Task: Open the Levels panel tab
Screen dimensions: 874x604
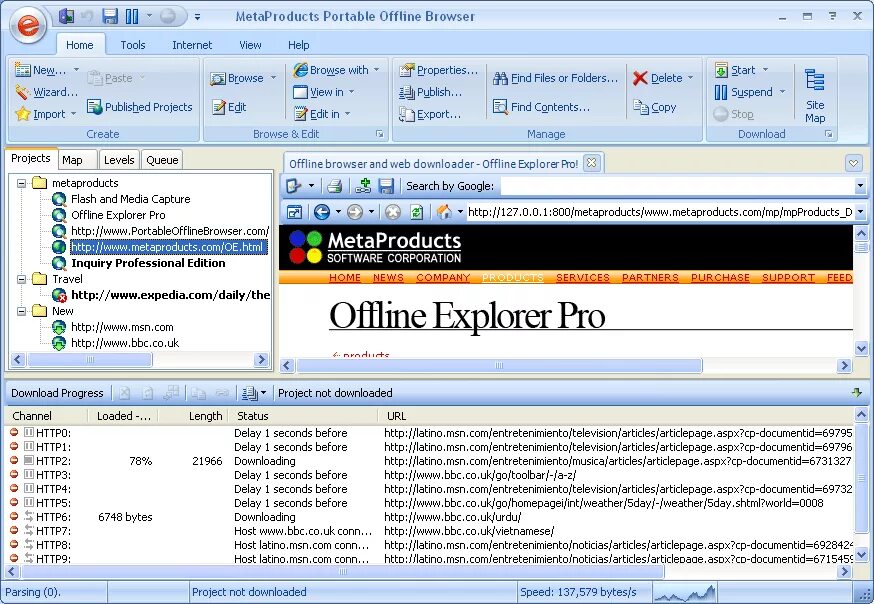Action: click(119, 160)
